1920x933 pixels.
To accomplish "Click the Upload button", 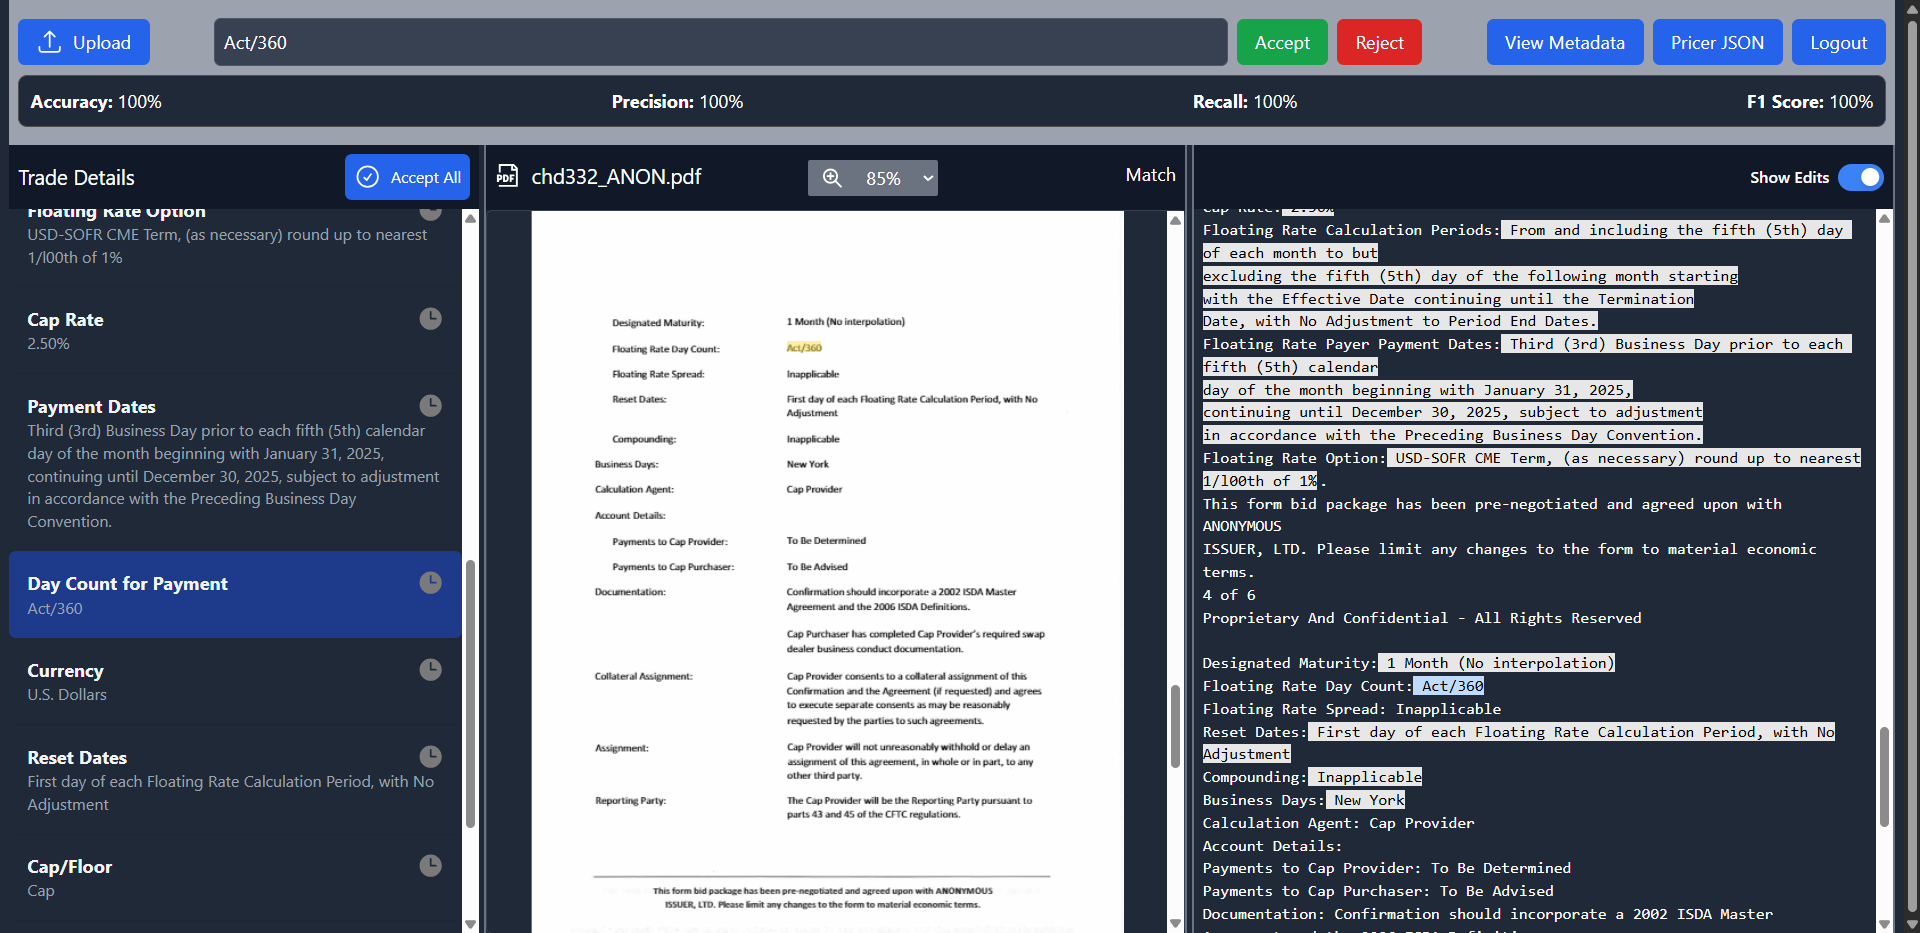I will pos(84,42).
